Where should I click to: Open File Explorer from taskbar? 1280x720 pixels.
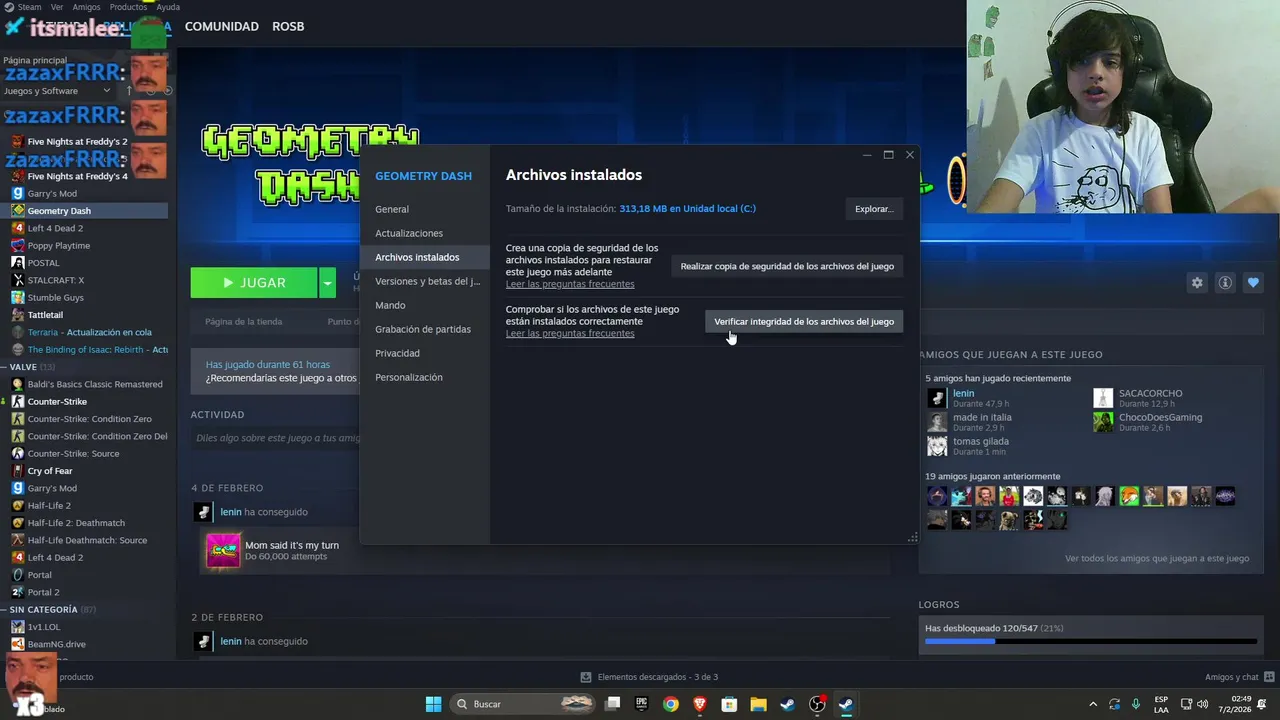[x=758, y=704]
